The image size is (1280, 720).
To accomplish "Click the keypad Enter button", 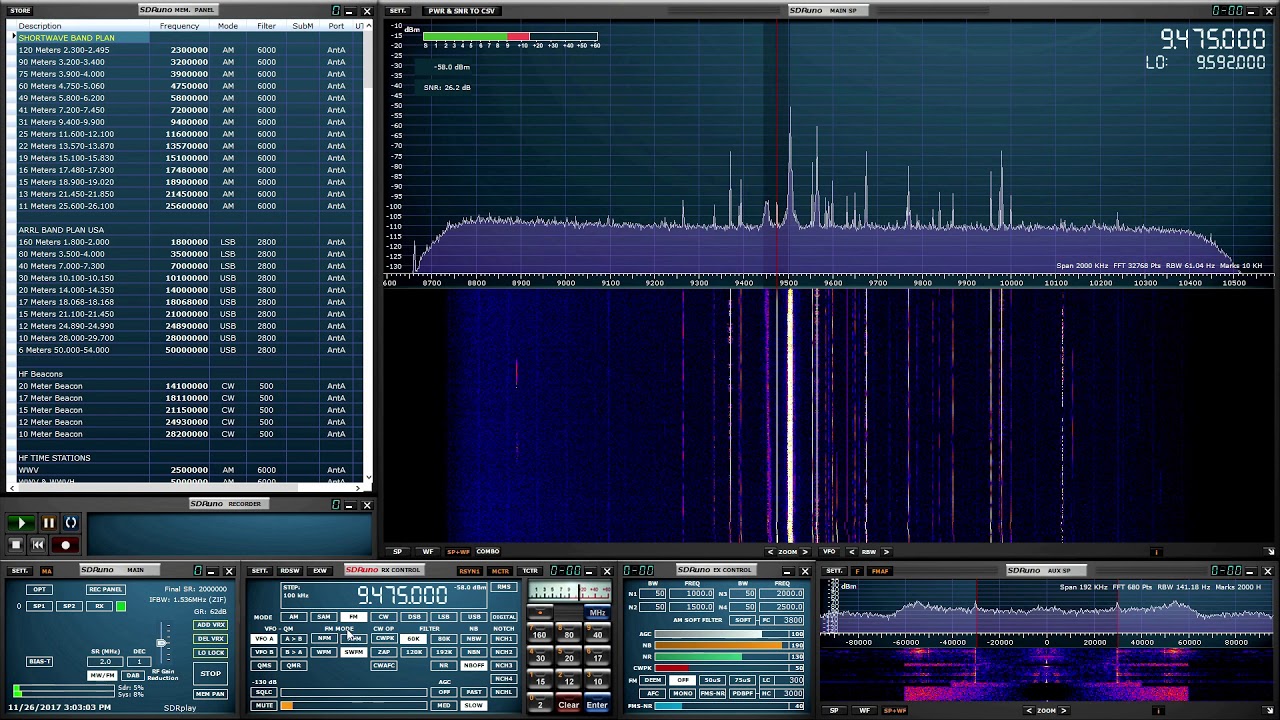I will (597, 705).
